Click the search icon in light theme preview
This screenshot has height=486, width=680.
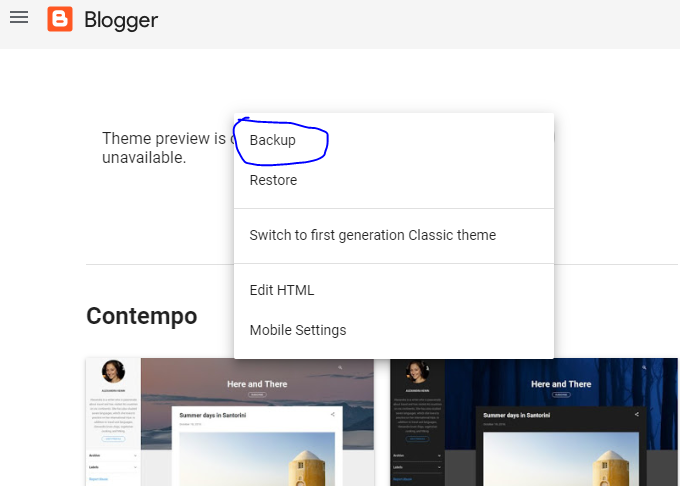pyautogui.click(x=340, y=367)
